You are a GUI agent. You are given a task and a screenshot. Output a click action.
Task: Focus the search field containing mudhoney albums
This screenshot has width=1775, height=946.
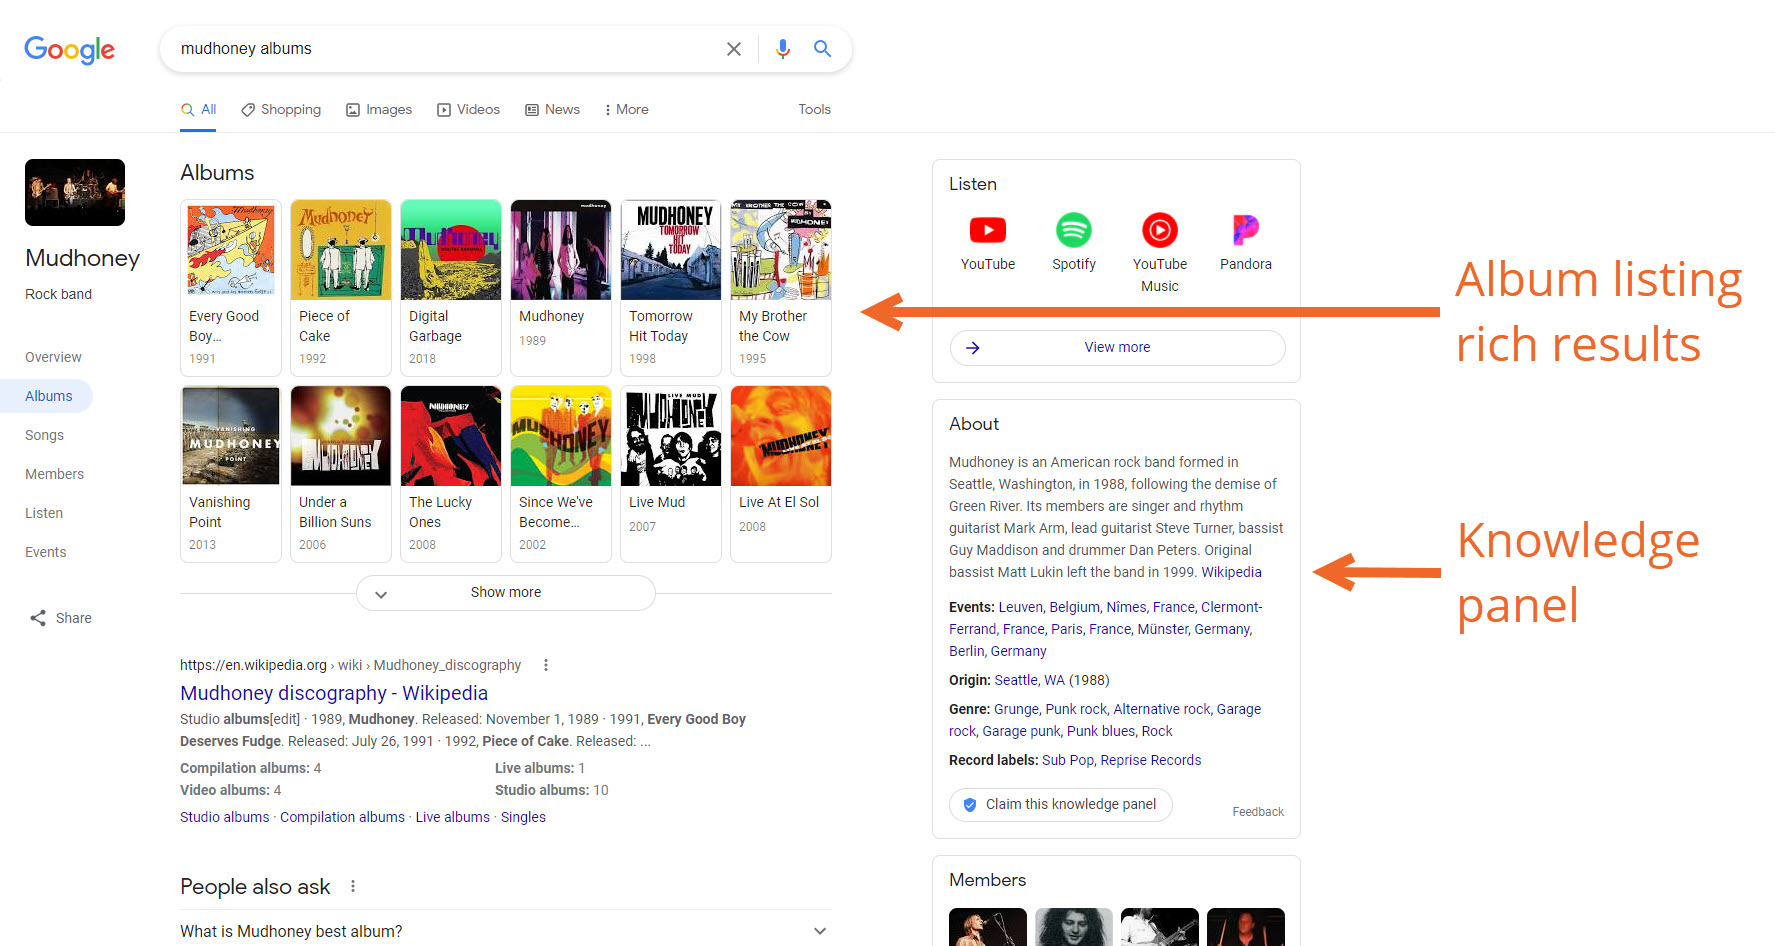coord(445,49)
